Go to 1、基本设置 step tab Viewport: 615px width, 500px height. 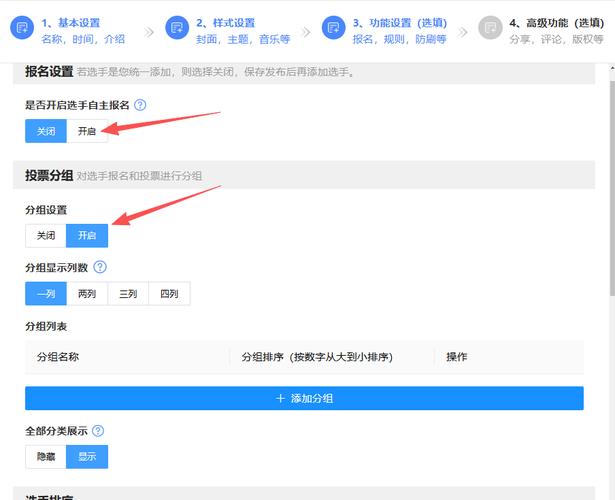tap(71, 23)
